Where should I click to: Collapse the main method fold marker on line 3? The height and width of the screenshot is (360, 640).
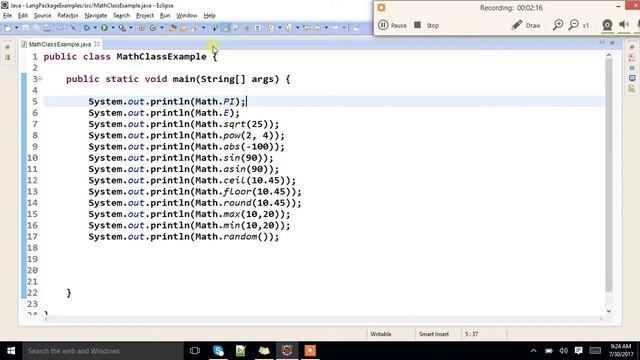click(40, 79)
